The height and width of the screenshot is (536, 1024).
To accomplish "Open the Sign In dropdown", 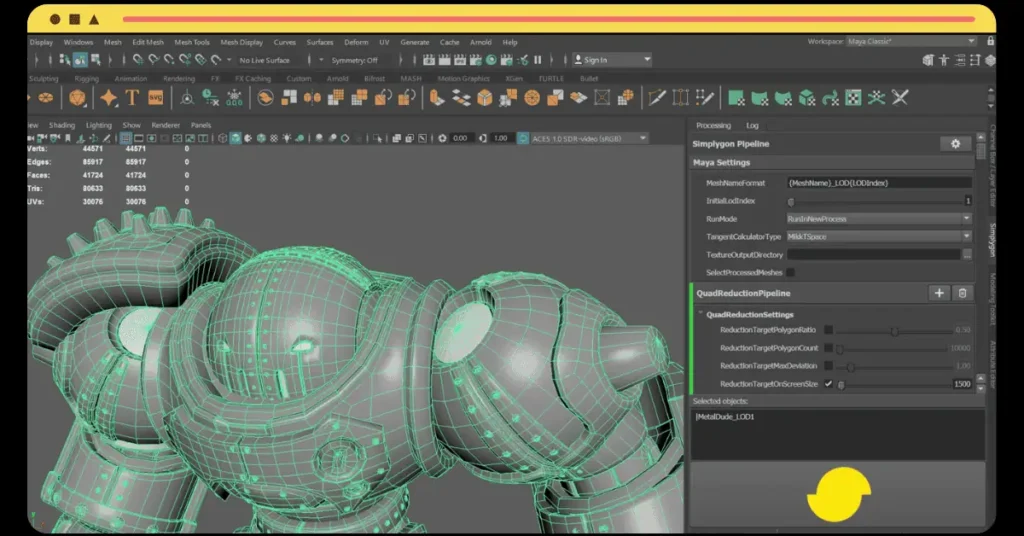I will (x=612, y=60).
